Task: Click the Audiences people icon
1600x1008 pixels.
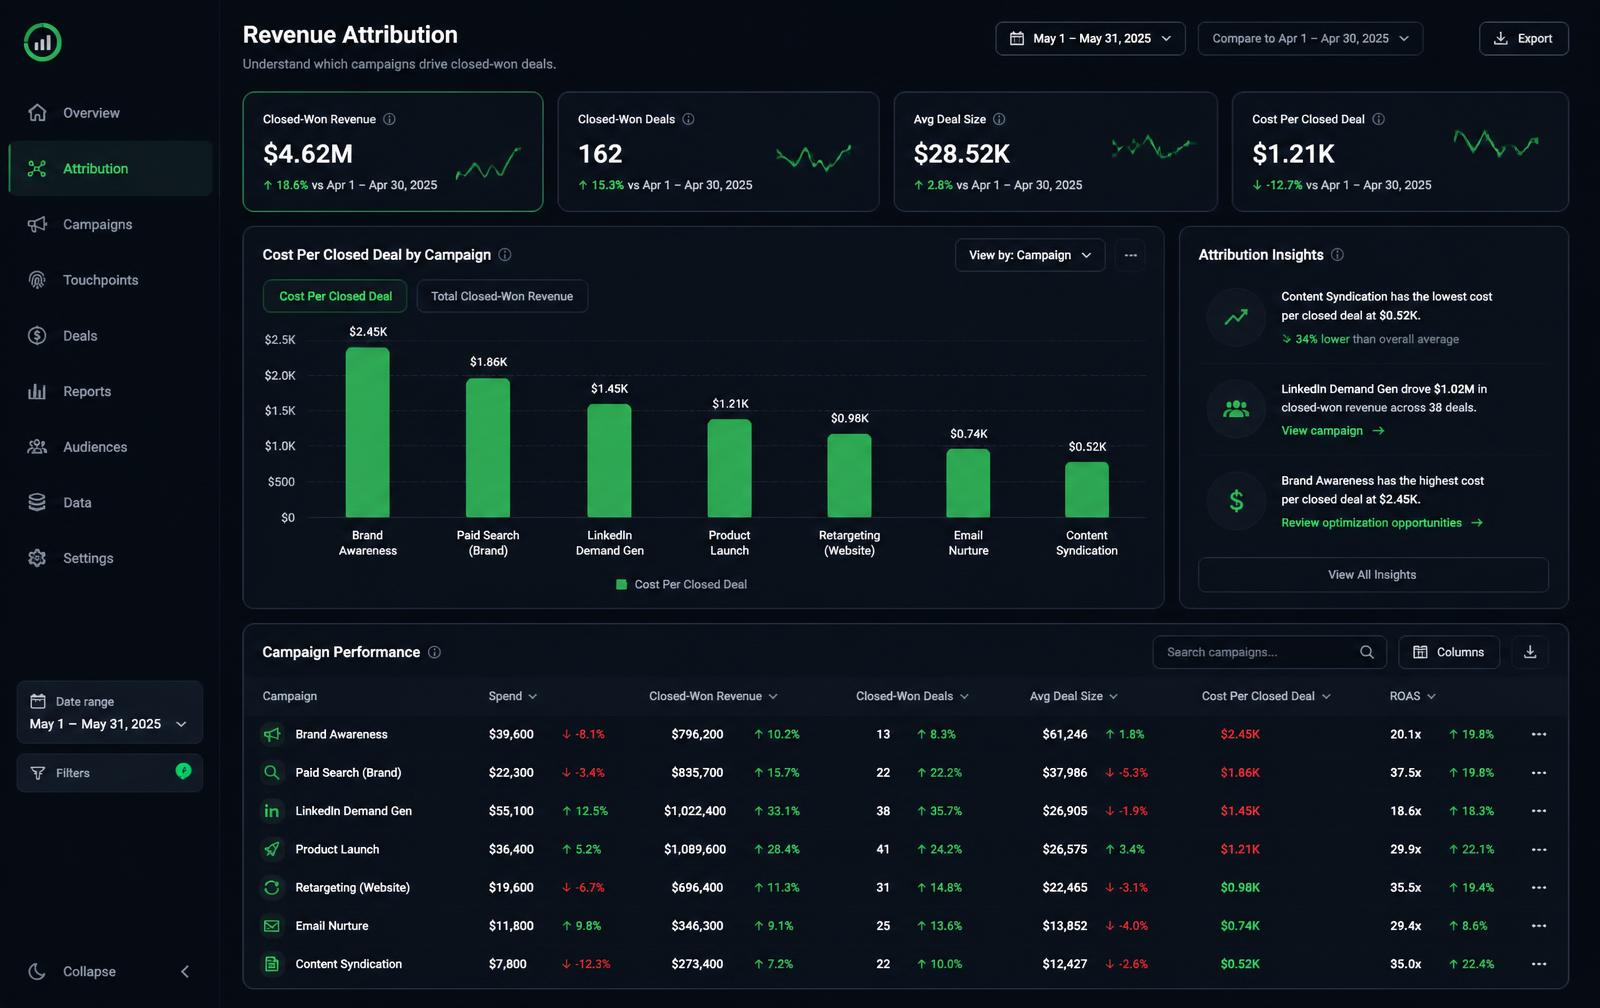Action: 37,447
